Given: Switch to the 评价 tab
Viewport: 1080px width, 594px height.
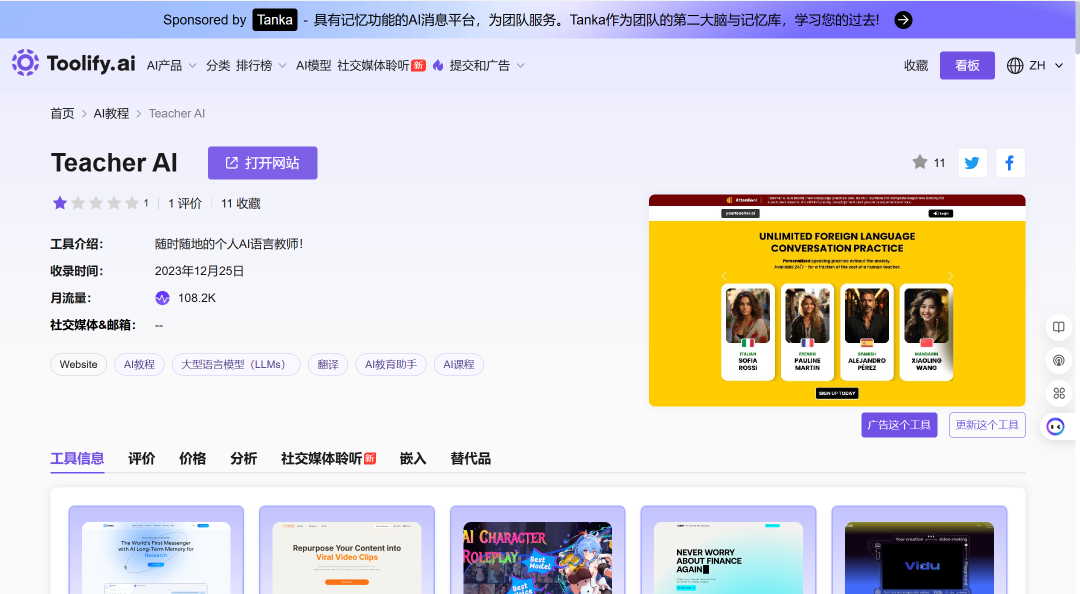Looking at the screenshot, I should tap(141, 459).
